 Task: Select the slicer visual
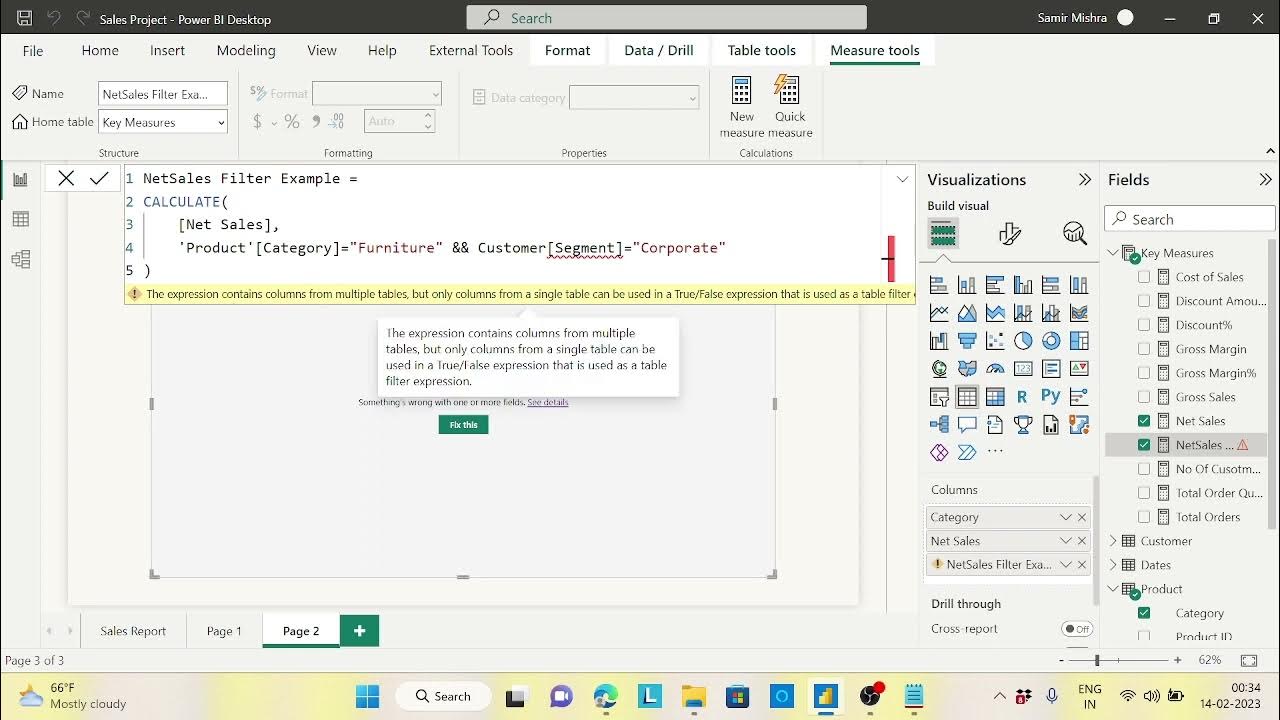tap(939, 397)
